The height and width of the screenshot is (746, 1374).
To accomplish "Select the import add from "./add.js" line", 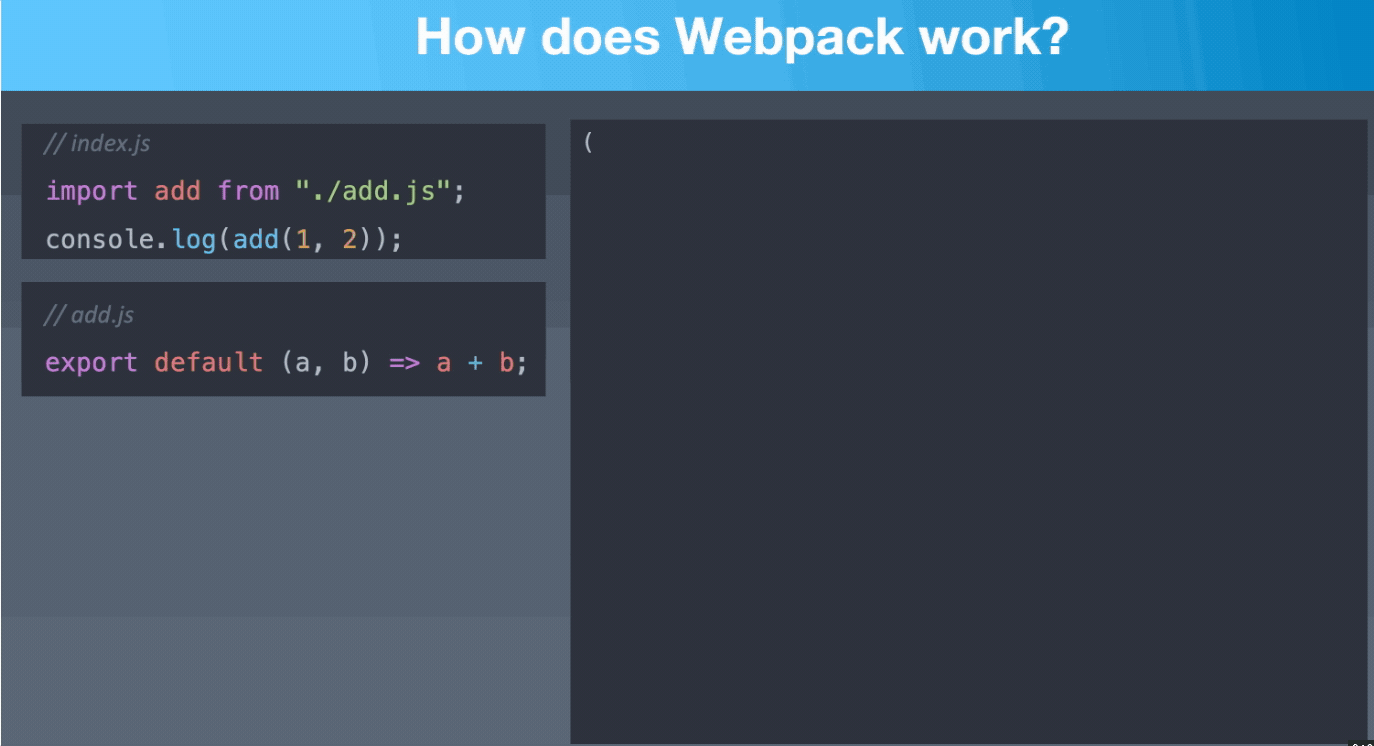I will 256,191.
